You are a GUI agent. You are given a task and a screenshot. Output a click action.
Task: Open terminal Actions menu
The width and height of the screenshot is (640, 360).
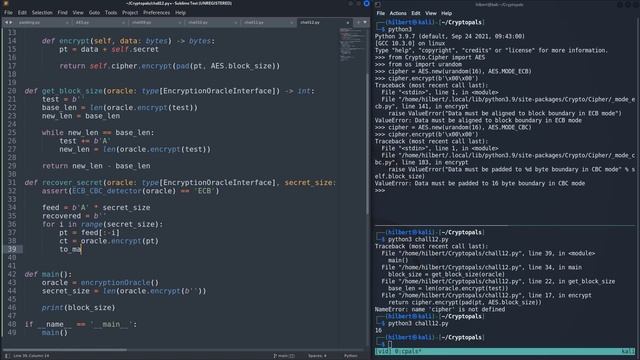coord(398,13)
